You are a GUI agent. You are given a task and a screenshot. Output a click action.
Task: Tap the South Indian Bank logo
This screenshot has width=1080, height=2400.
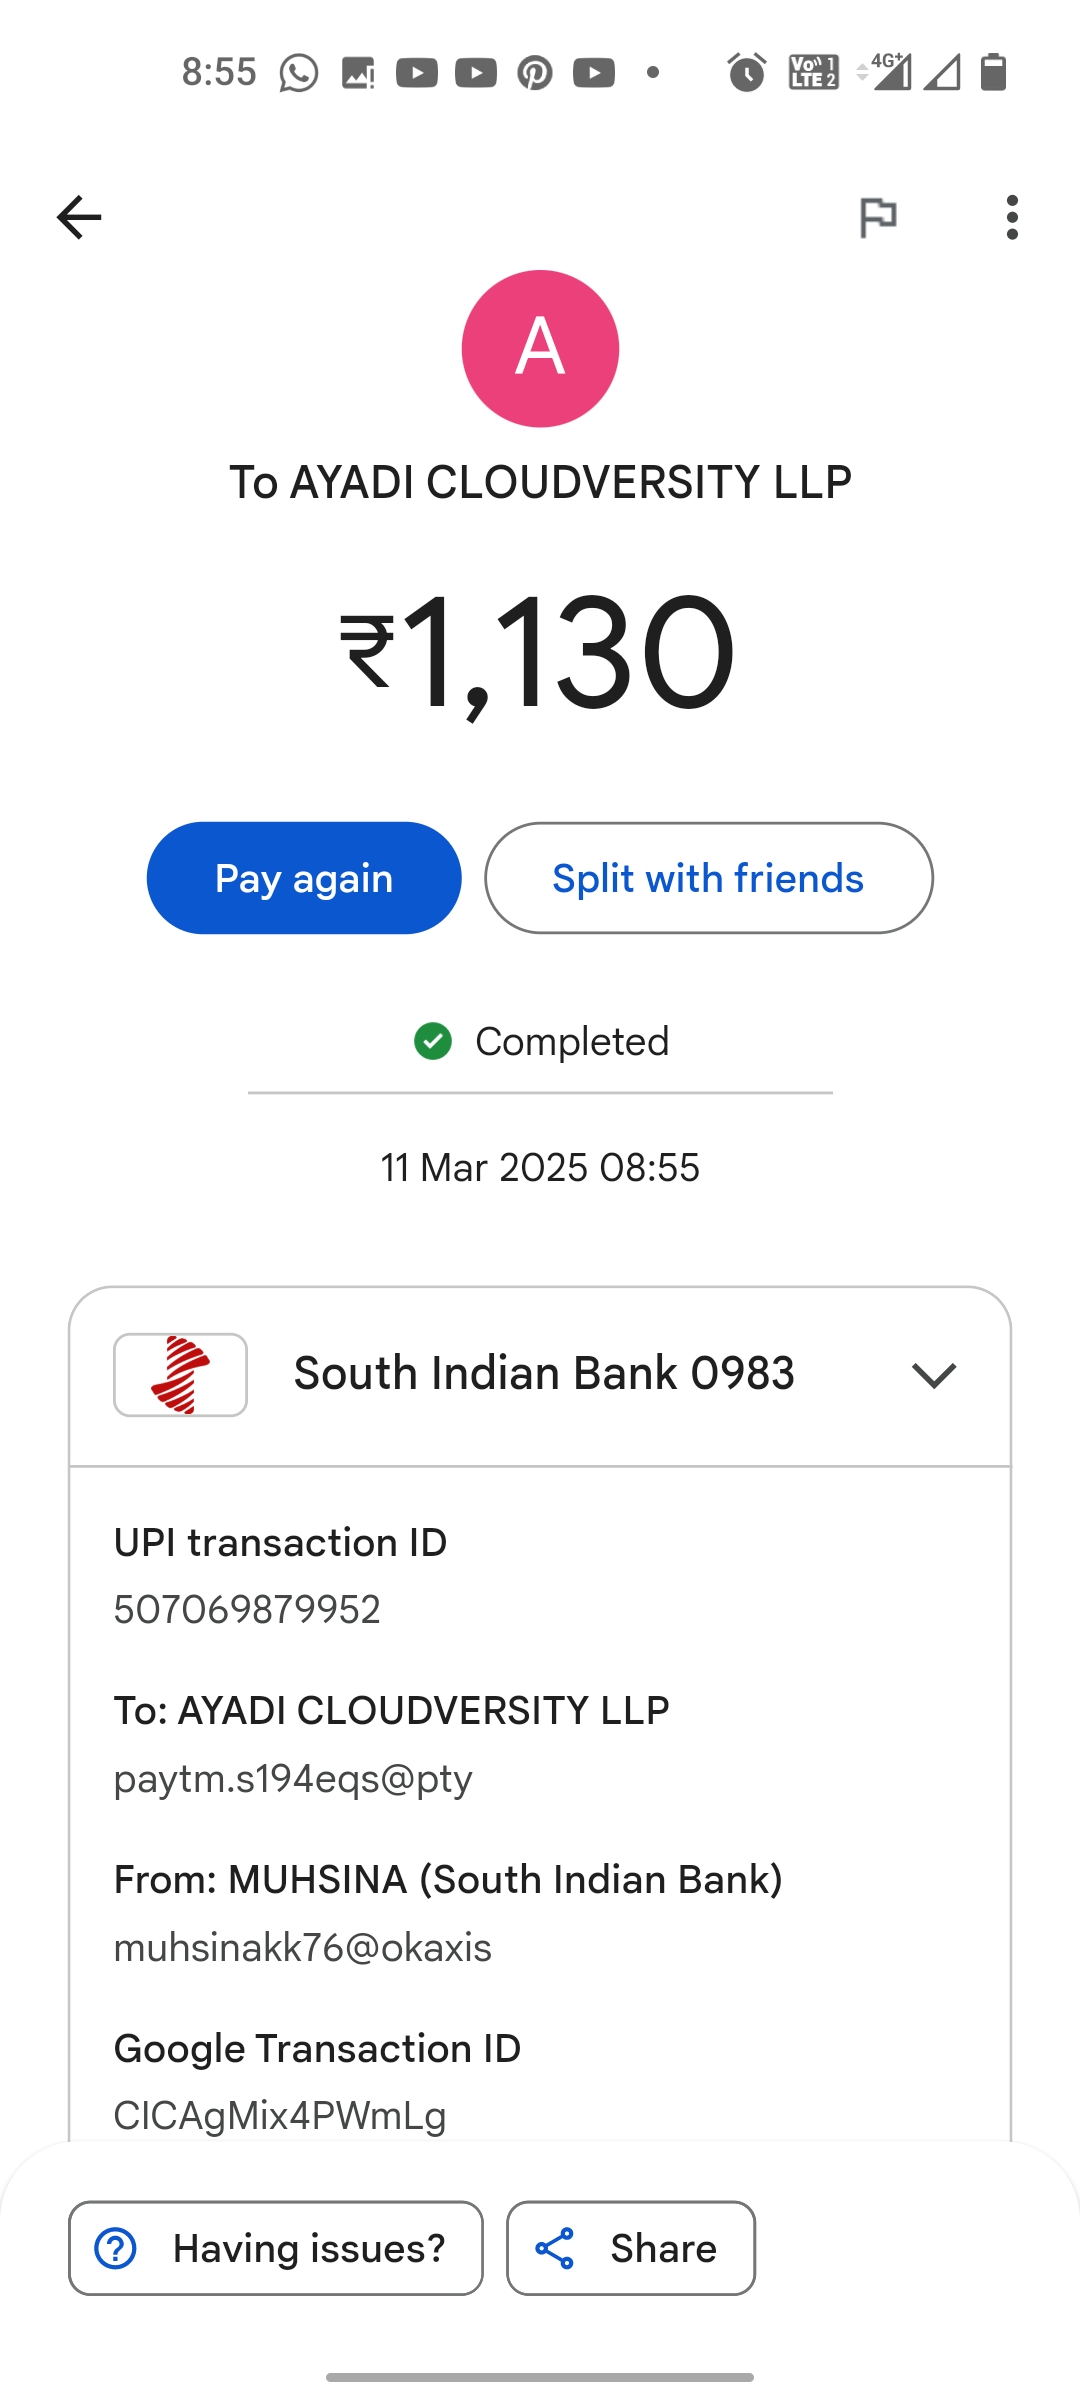pos(180,1374)
